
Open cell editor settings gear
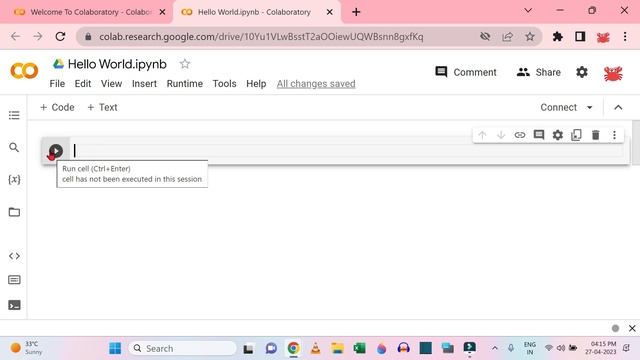(x=558, y=135)
